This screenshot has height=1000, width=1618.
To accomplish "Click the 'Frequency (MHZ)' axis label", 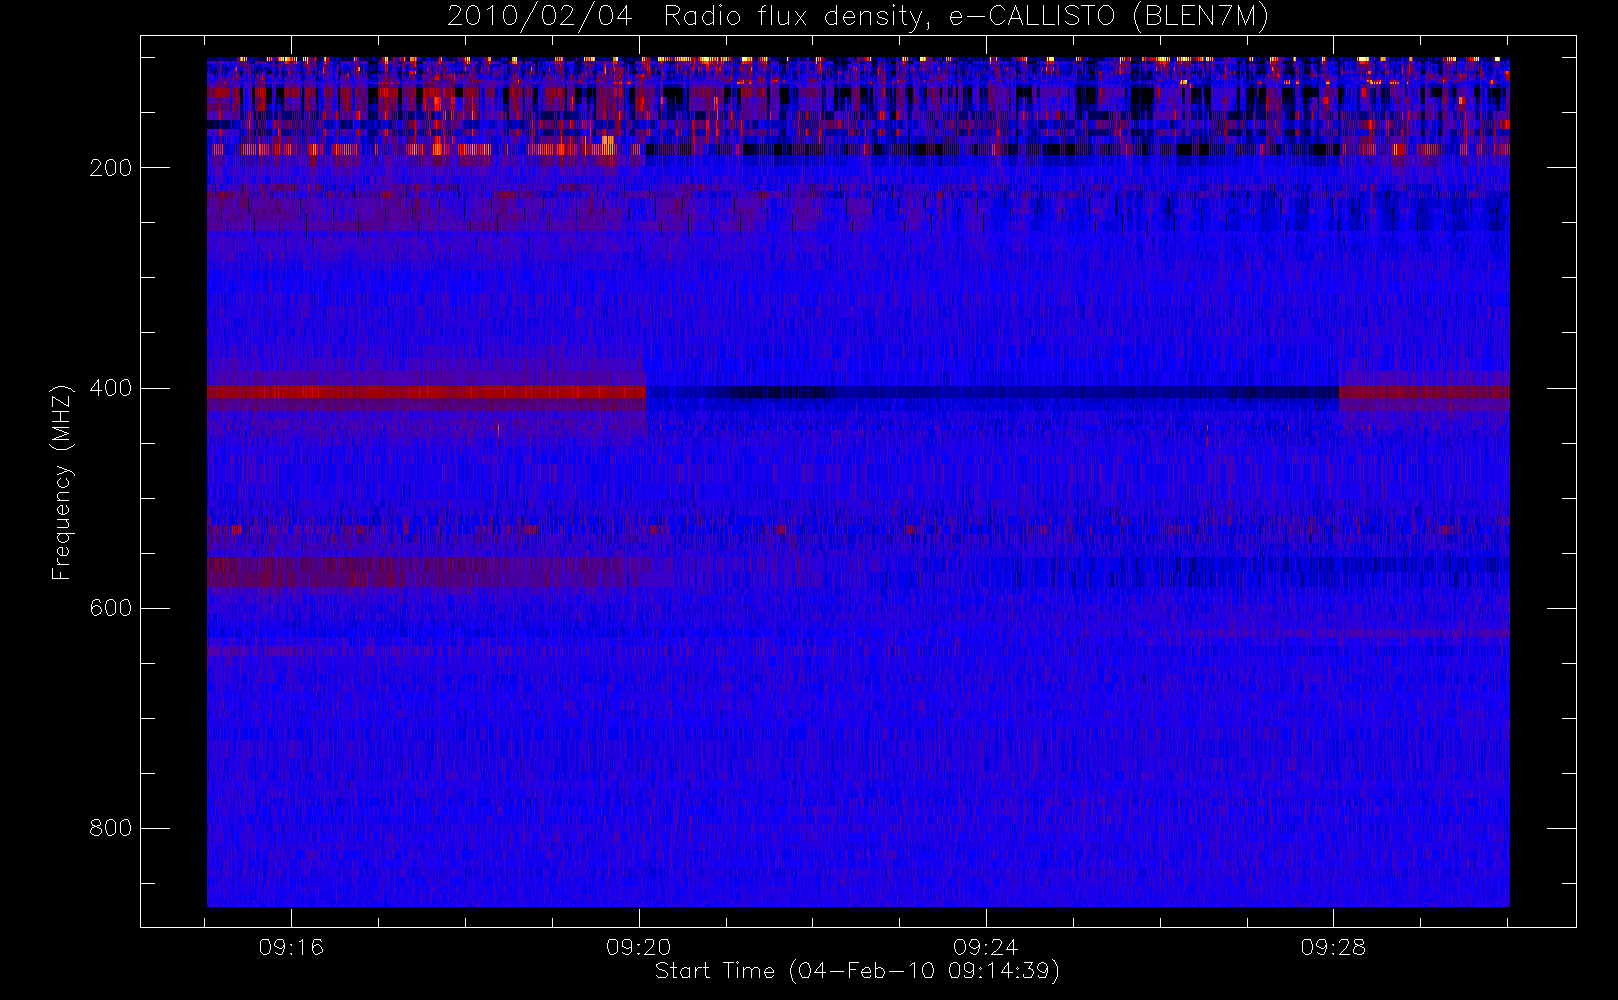I will pyautogui.click(x=62, y=481).
